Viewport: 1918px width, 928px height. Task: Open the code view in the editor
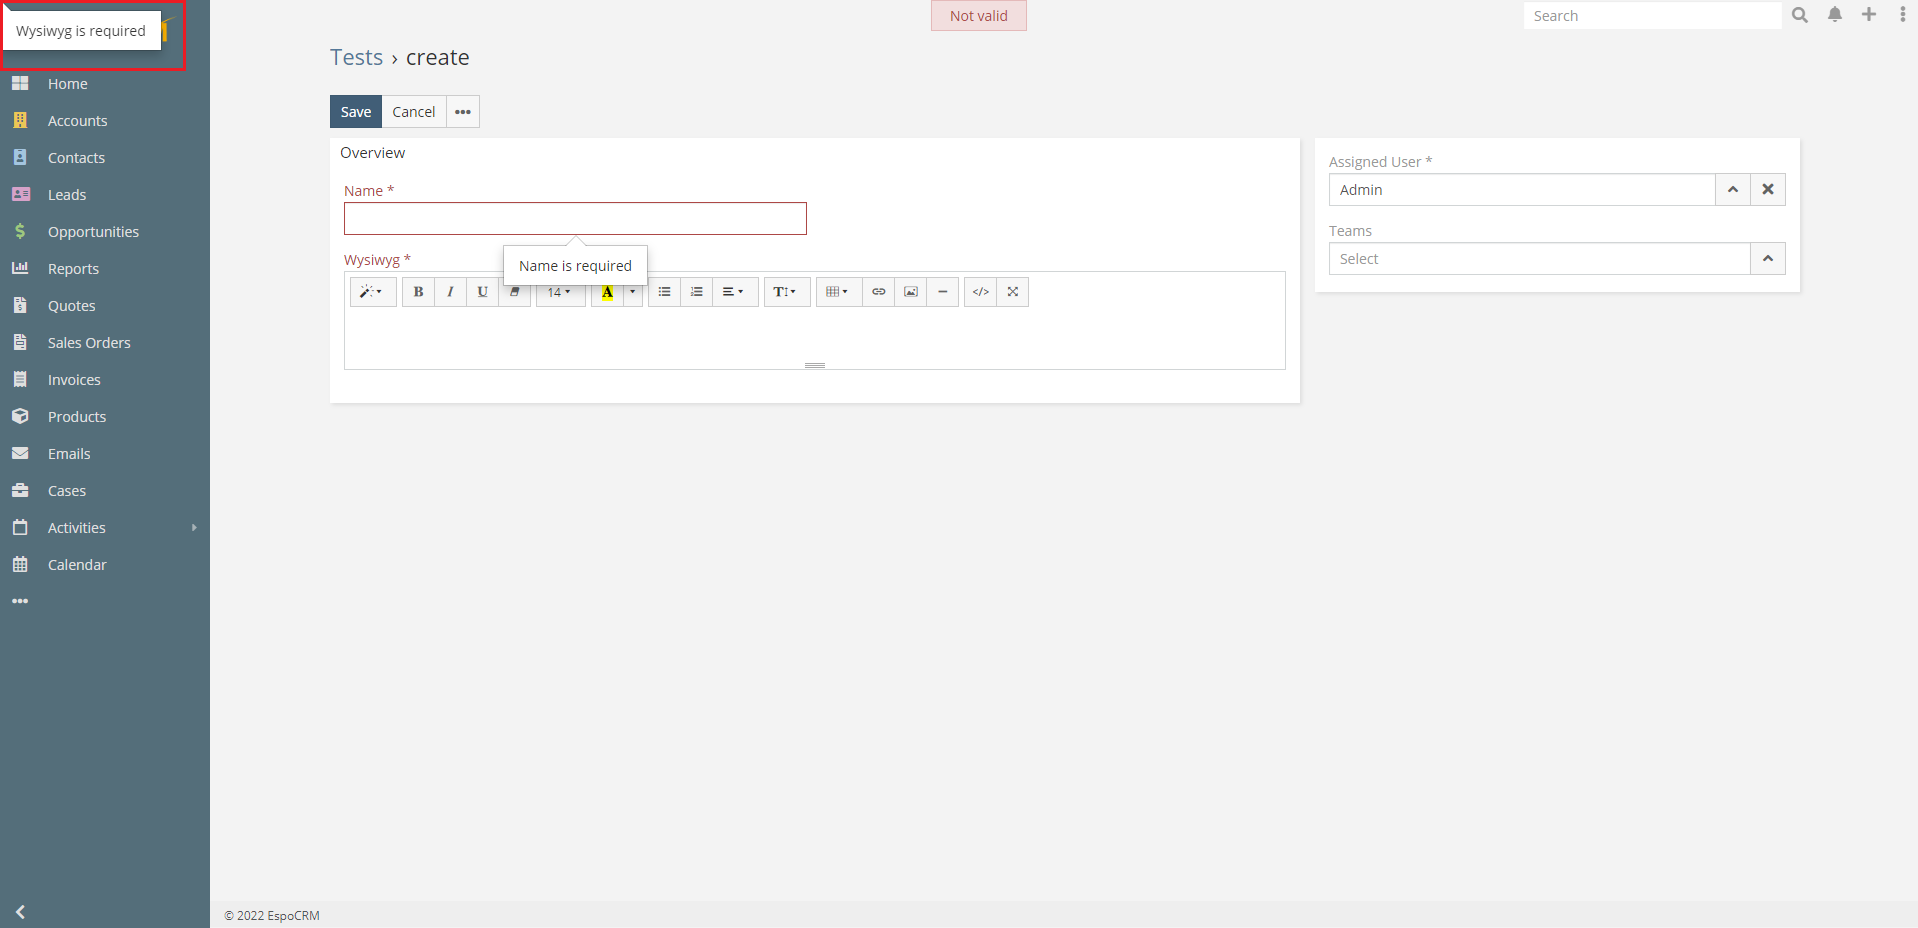point(979,292)
